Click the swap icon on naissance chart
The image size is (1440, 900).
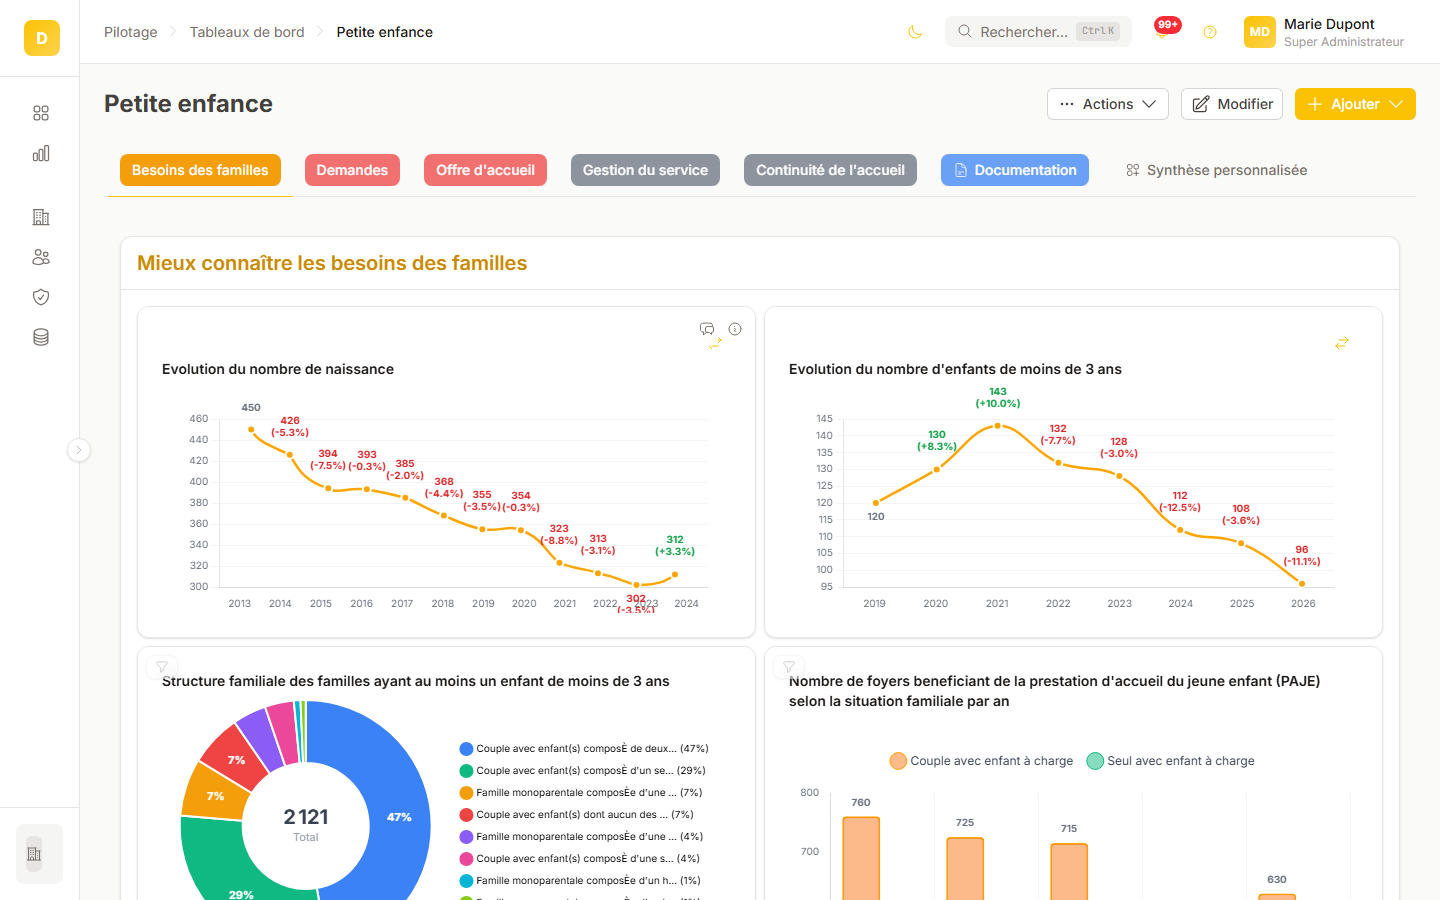coord(715,343)
